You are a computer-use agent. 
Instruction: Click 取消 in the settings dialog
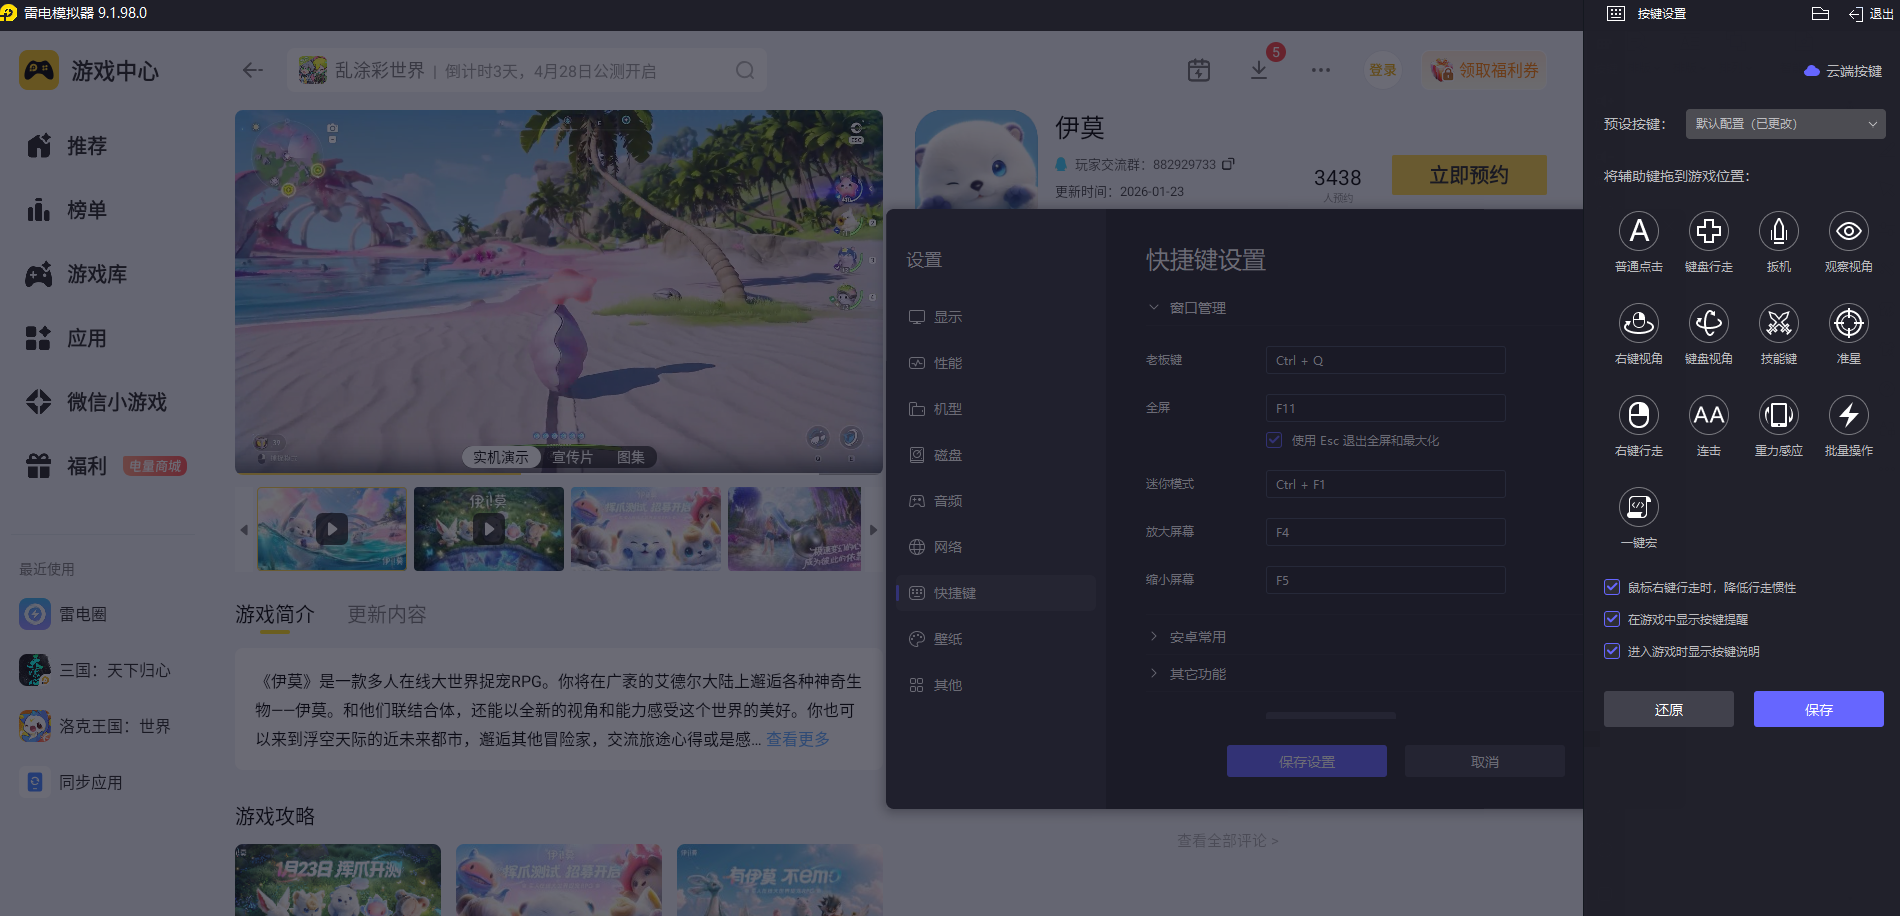click(1484, 761)
